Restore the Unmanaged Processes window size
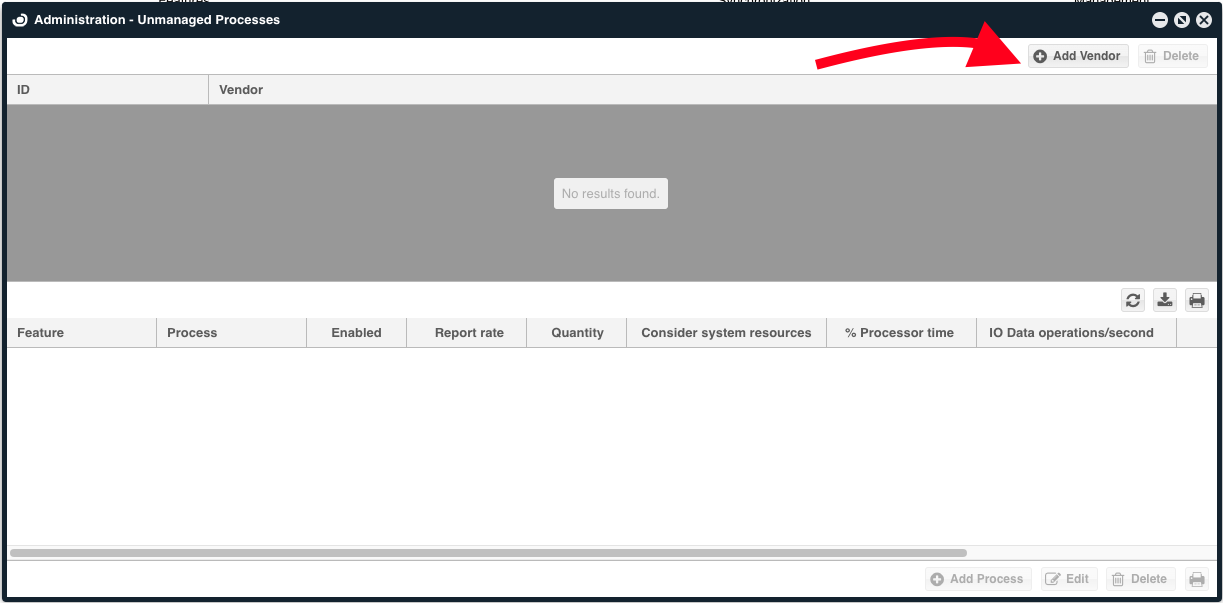The width and height of the screenshot is (1223, 603). (1182, 20)
